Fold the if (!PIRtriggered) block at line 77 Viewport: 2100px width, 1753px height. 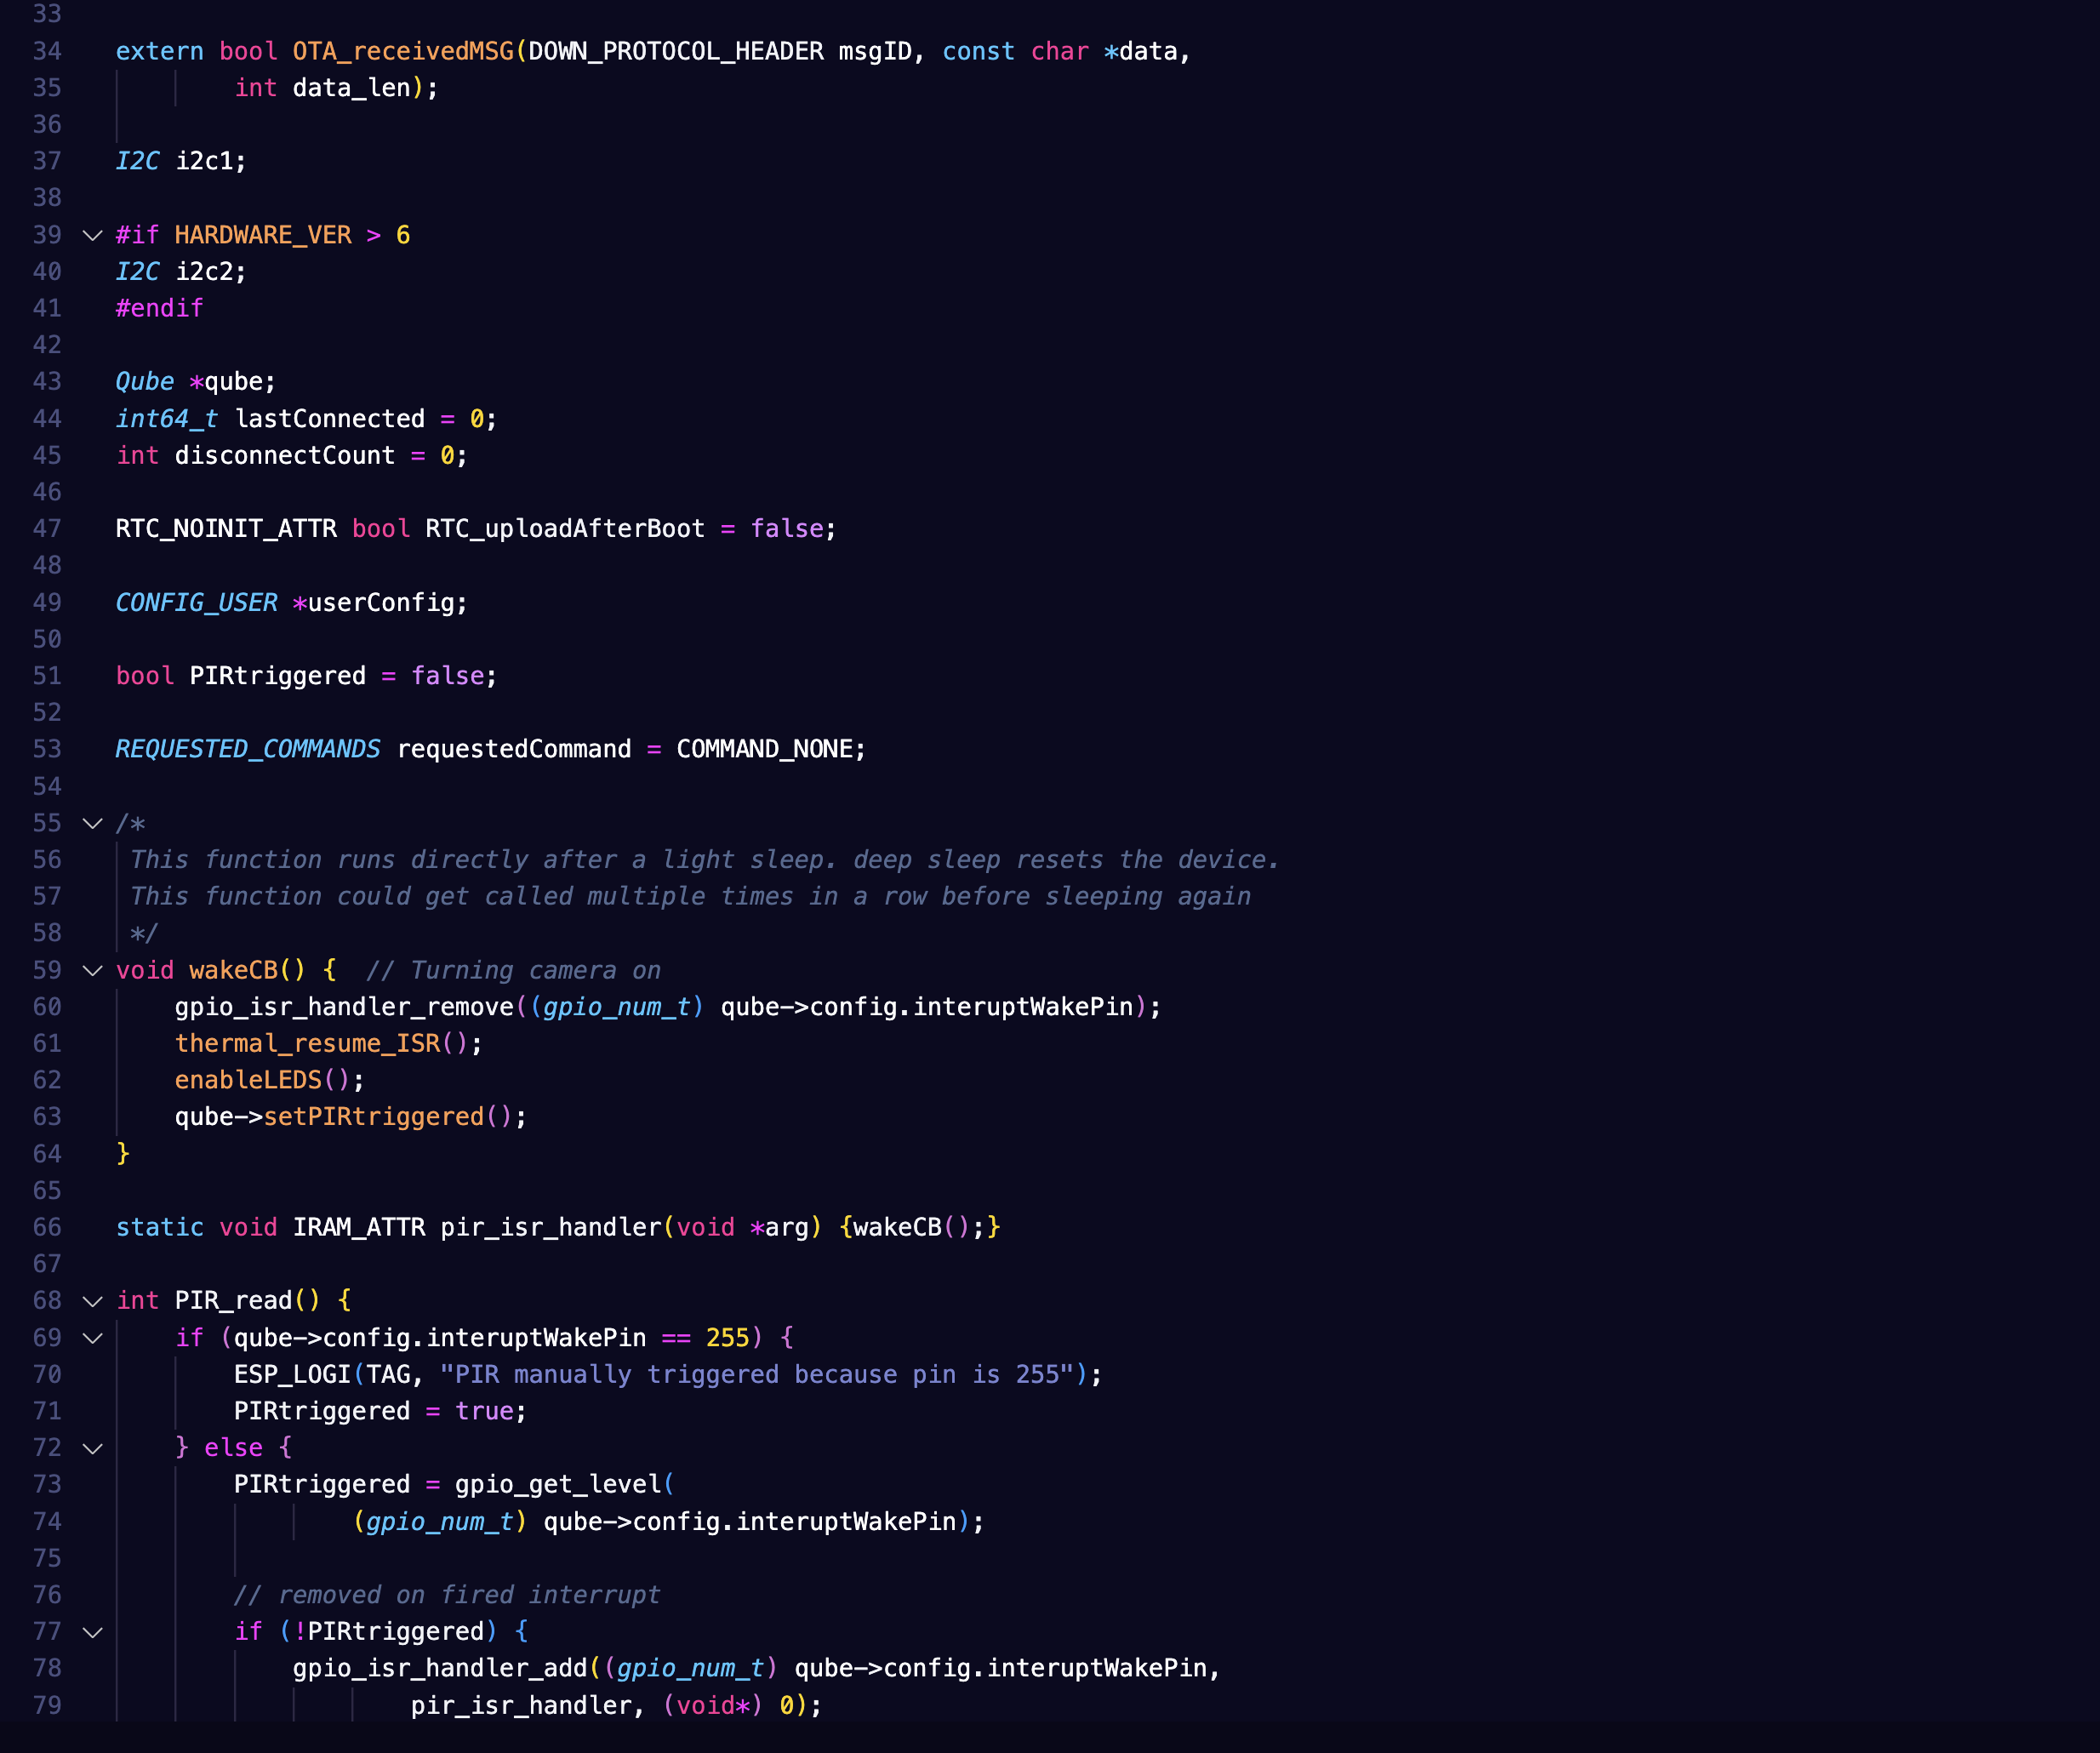coord(92,1632)
